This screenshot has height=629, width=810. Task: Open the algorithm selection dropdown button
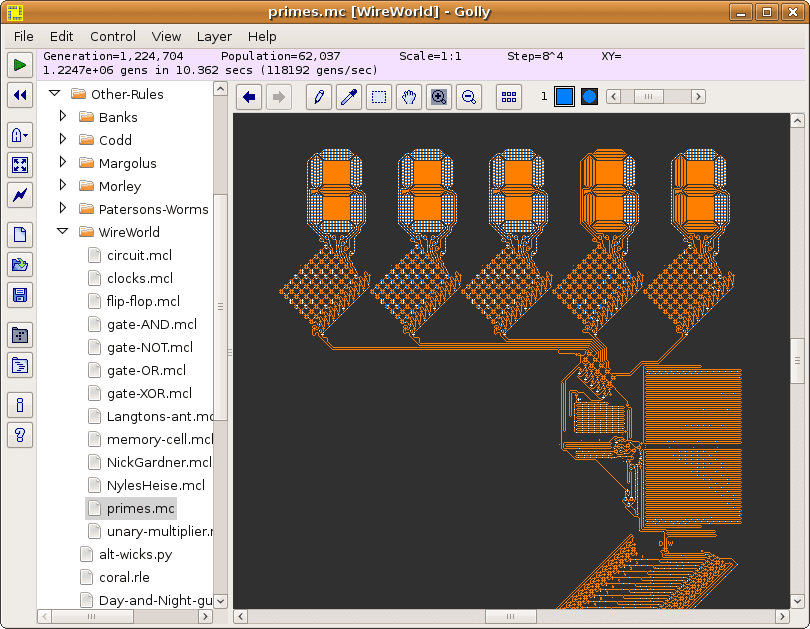(x=20, y=135)
